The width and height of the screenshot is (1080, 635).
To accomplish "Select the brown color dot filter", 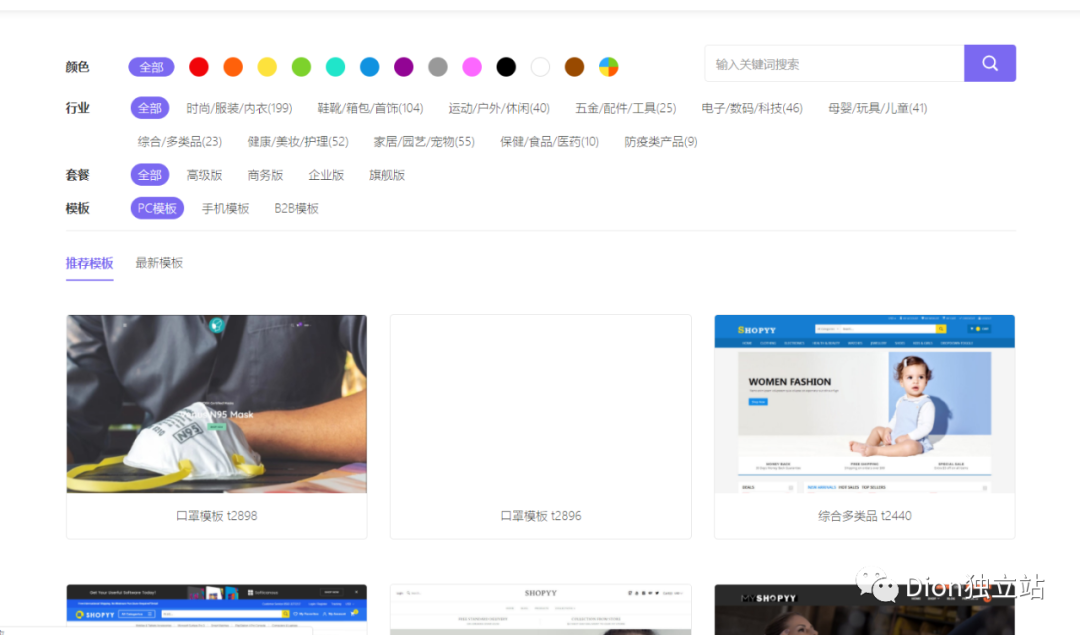I will point(573,66).
